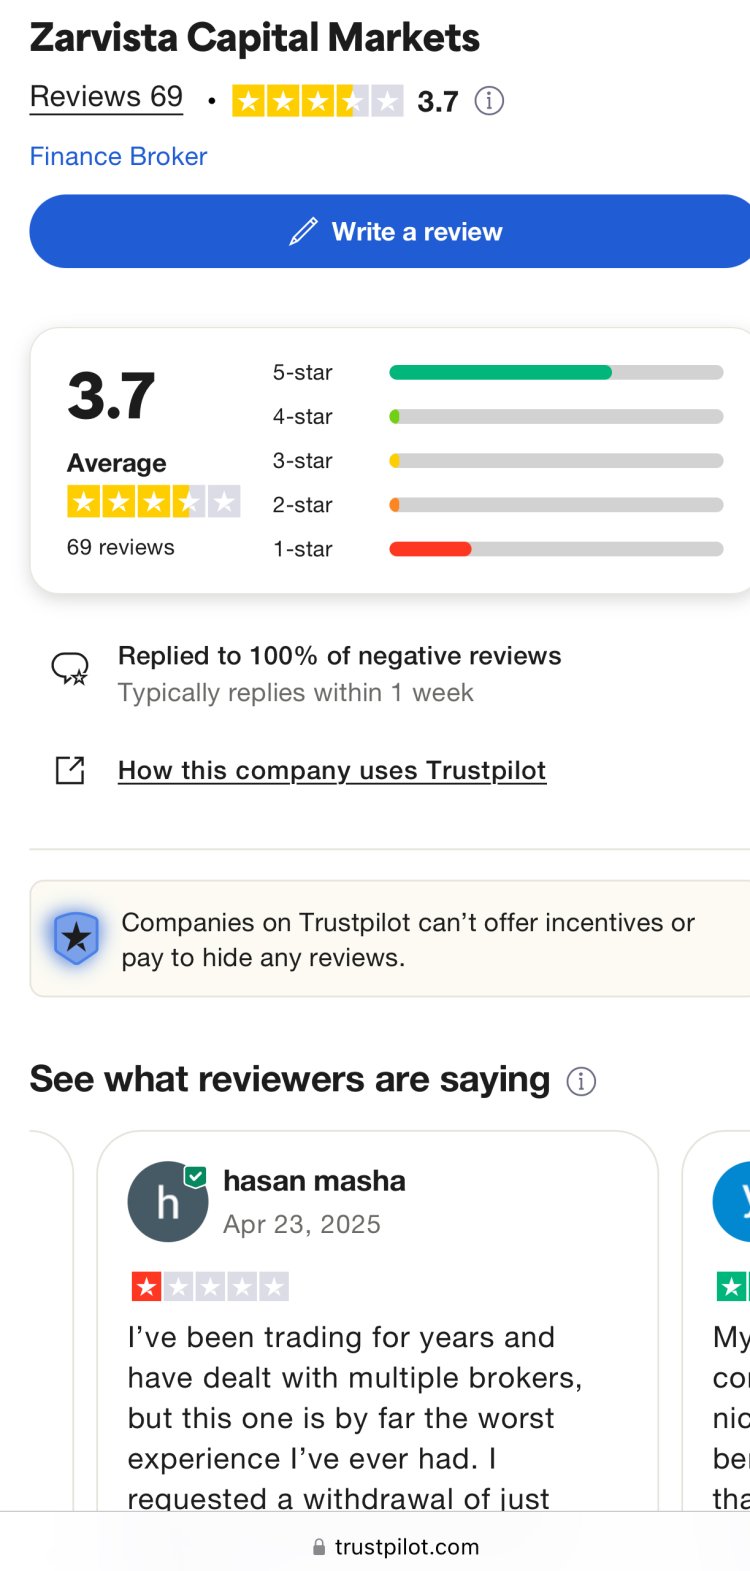Open the Finance Broker category link
This screenshot has width=750, height=1571.
click(118, 157)
